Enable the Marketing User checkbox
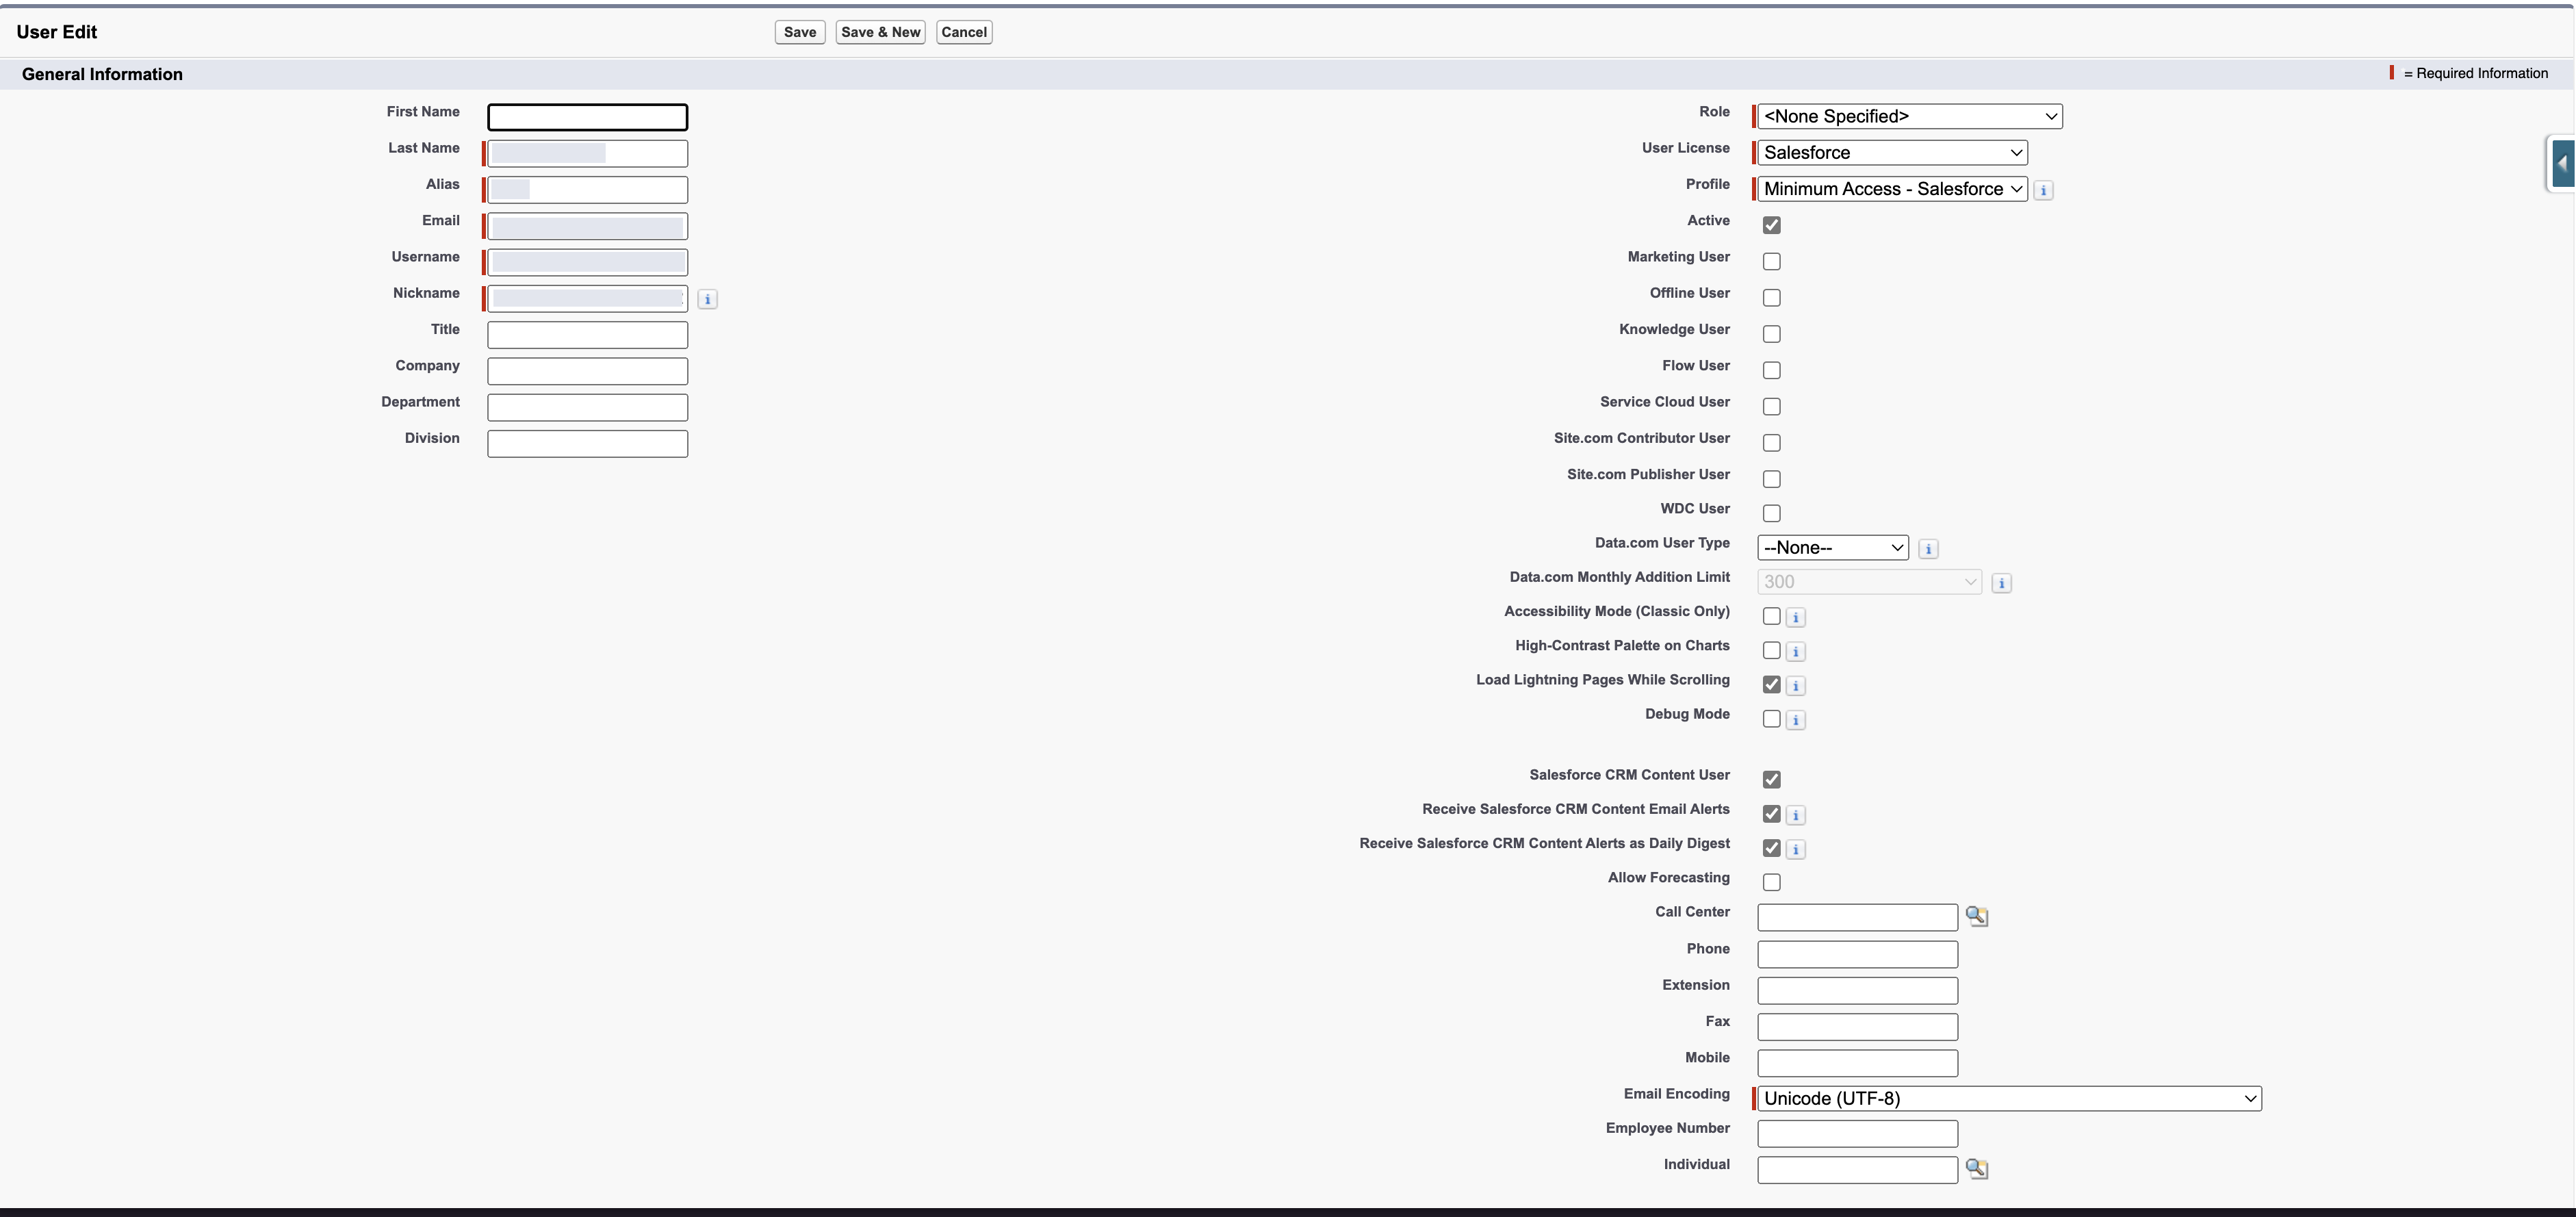The image size is (2576, 1217). coord(1771,262)
